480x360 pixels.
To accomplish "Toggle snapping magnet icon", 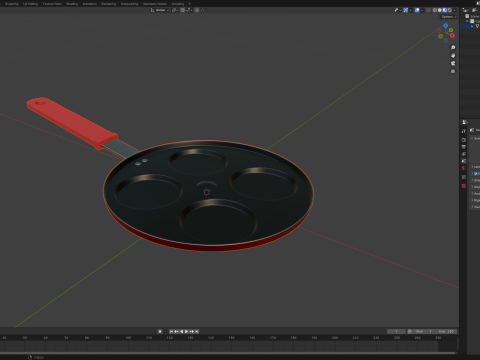I will point(183,10).
